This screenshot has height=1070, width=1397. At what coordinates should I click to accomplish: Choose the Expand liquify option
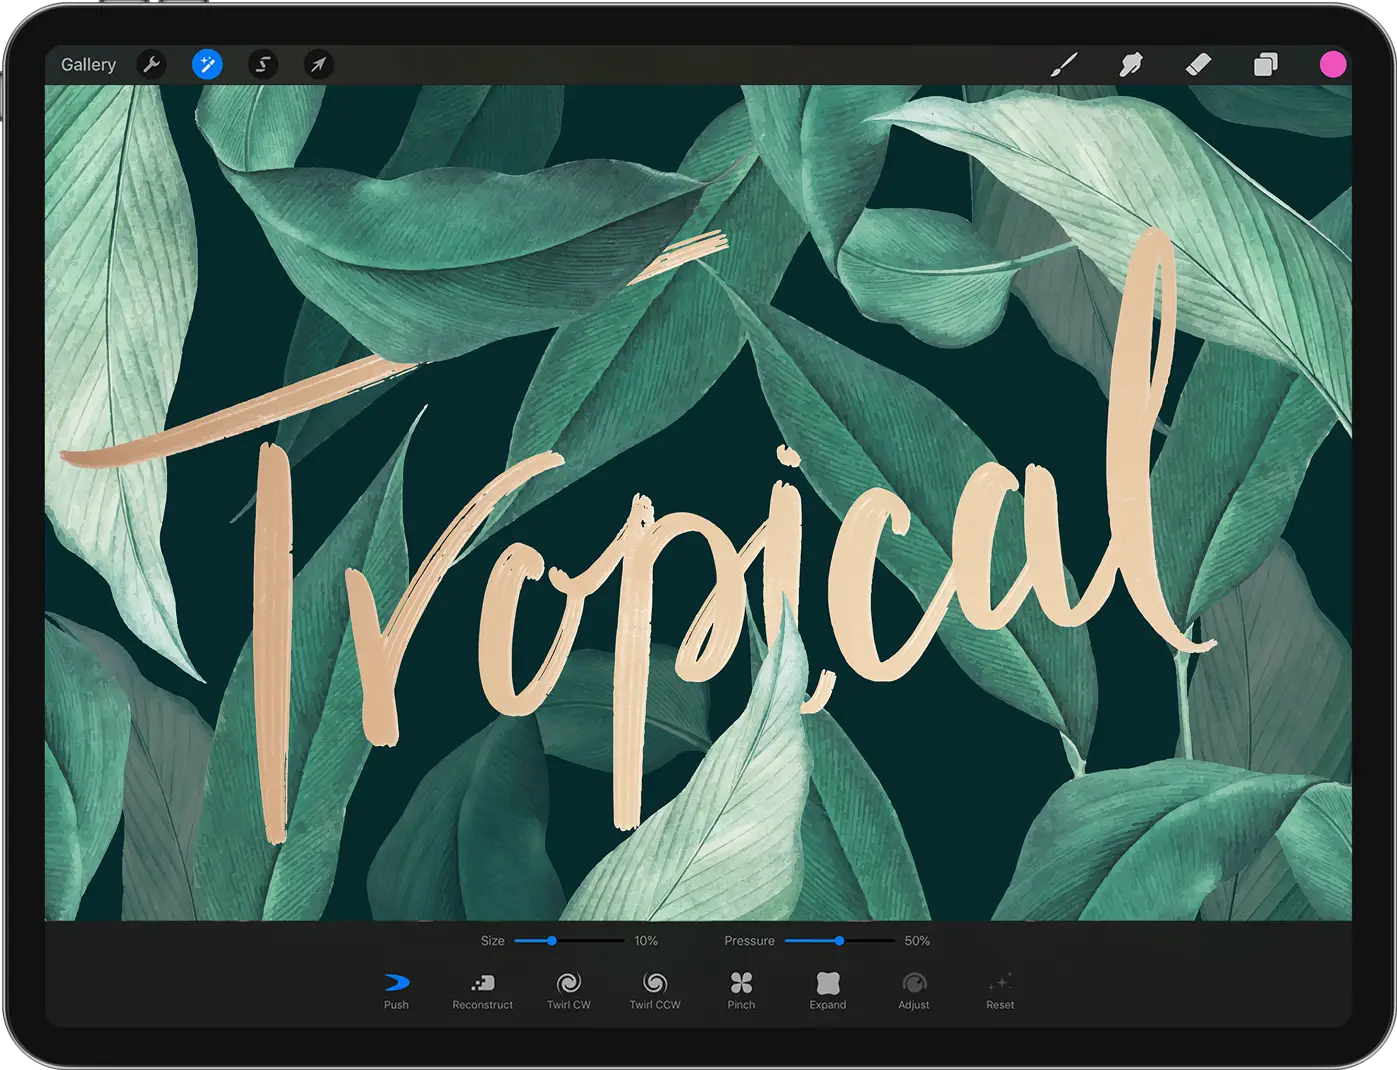[x=827, y=990]
